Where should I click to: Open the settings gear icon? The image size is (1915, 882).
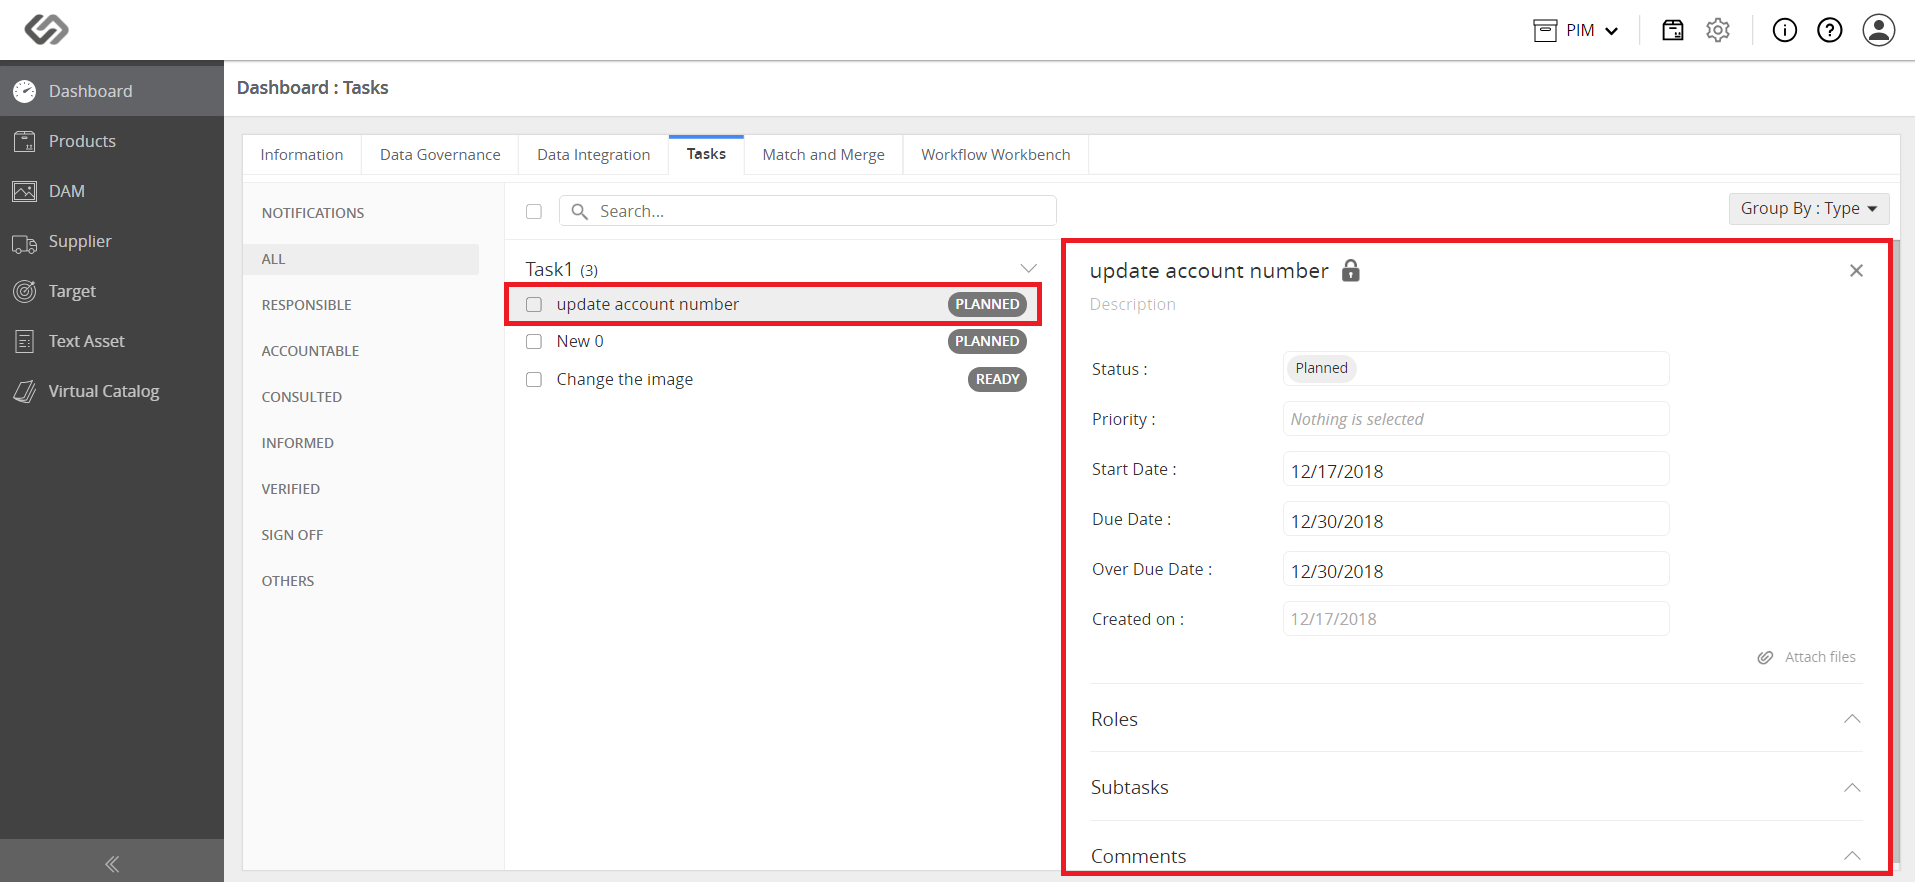click(1718, 30)
